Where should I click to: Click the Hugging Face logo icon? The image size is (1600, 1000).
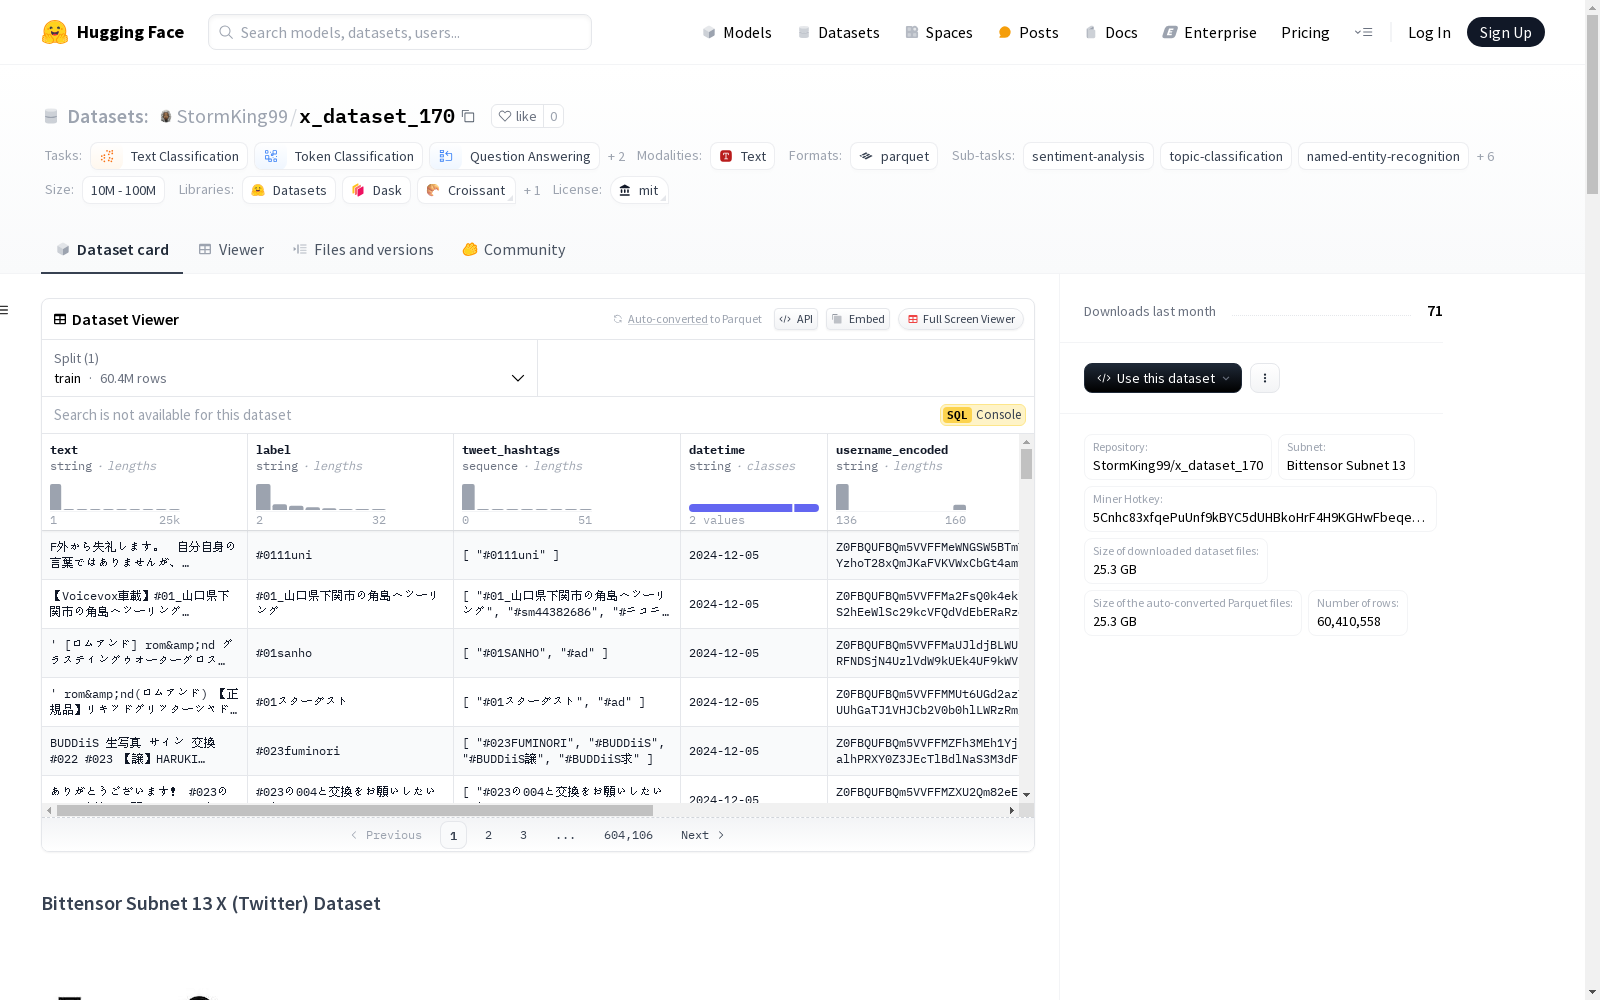coord(55,32)
